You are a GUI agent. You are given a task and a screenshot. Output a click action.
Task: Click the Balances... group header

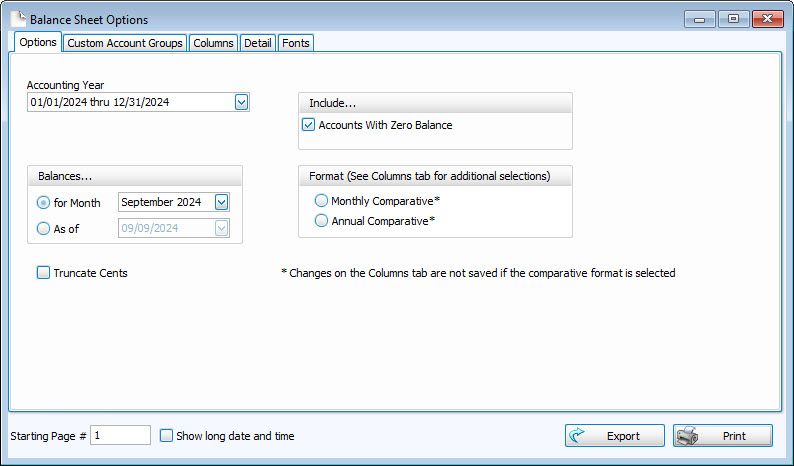[x=135, y=176]
